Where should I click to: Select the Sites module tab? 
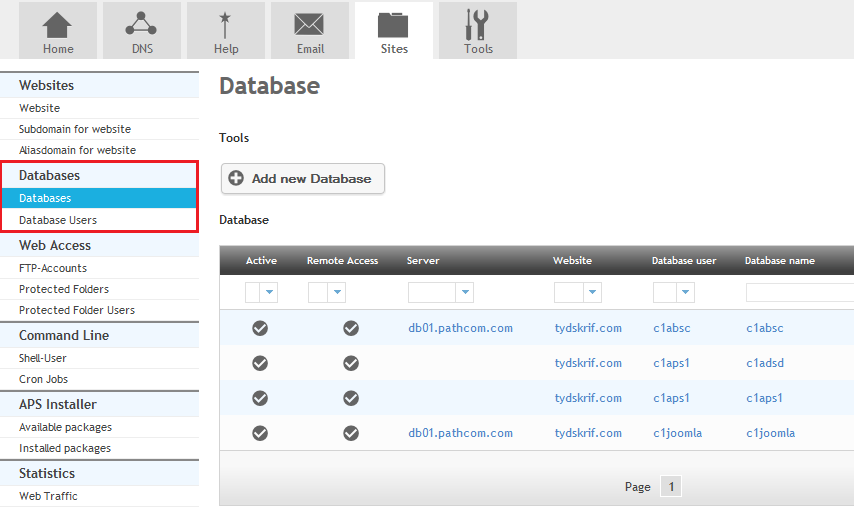click(394, 30)
